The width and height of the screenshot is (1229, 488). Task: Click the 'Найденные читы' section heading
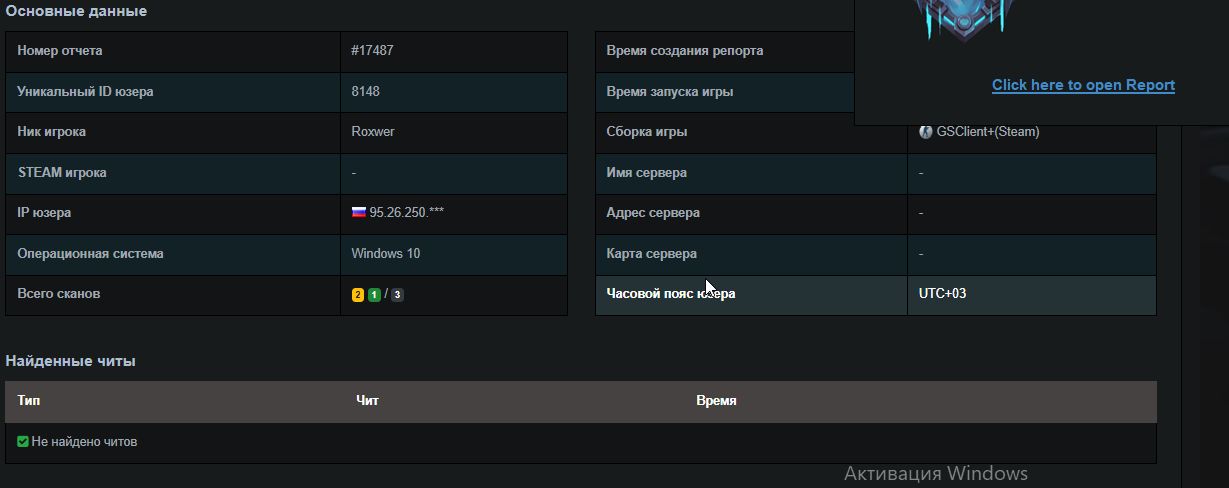pos(70,361)
